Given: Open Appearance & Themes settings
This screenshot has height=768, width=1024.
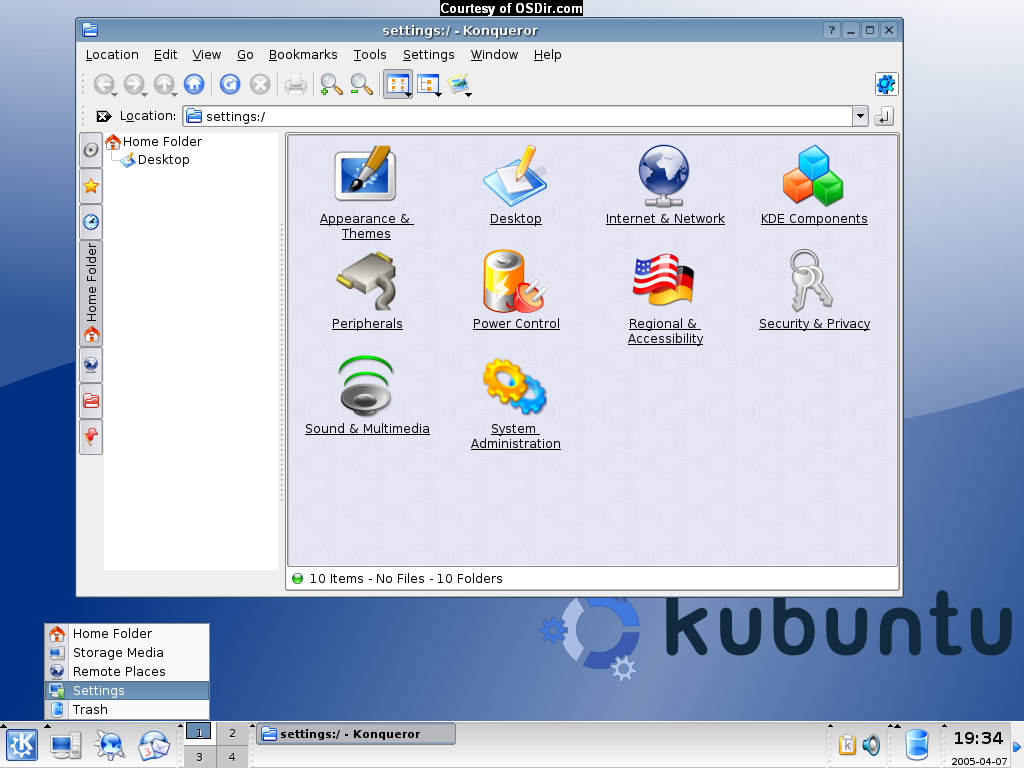Looking at the screenshot, I should (366, 193).
